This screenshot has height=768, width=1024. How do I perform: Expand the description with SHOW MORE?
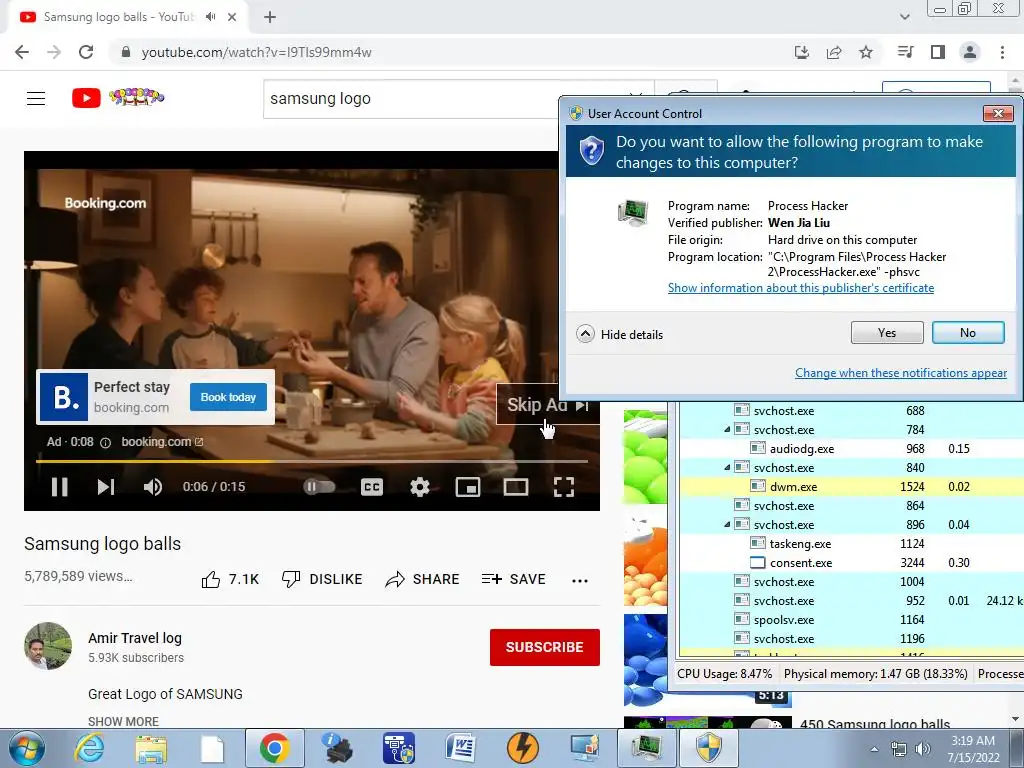[x=123, y=722]
